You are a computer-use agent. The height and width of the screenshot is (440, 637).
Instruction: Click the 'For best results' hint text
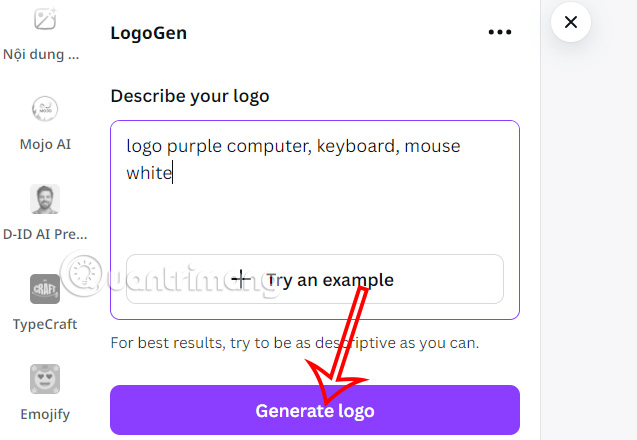(x=295, y=343)
